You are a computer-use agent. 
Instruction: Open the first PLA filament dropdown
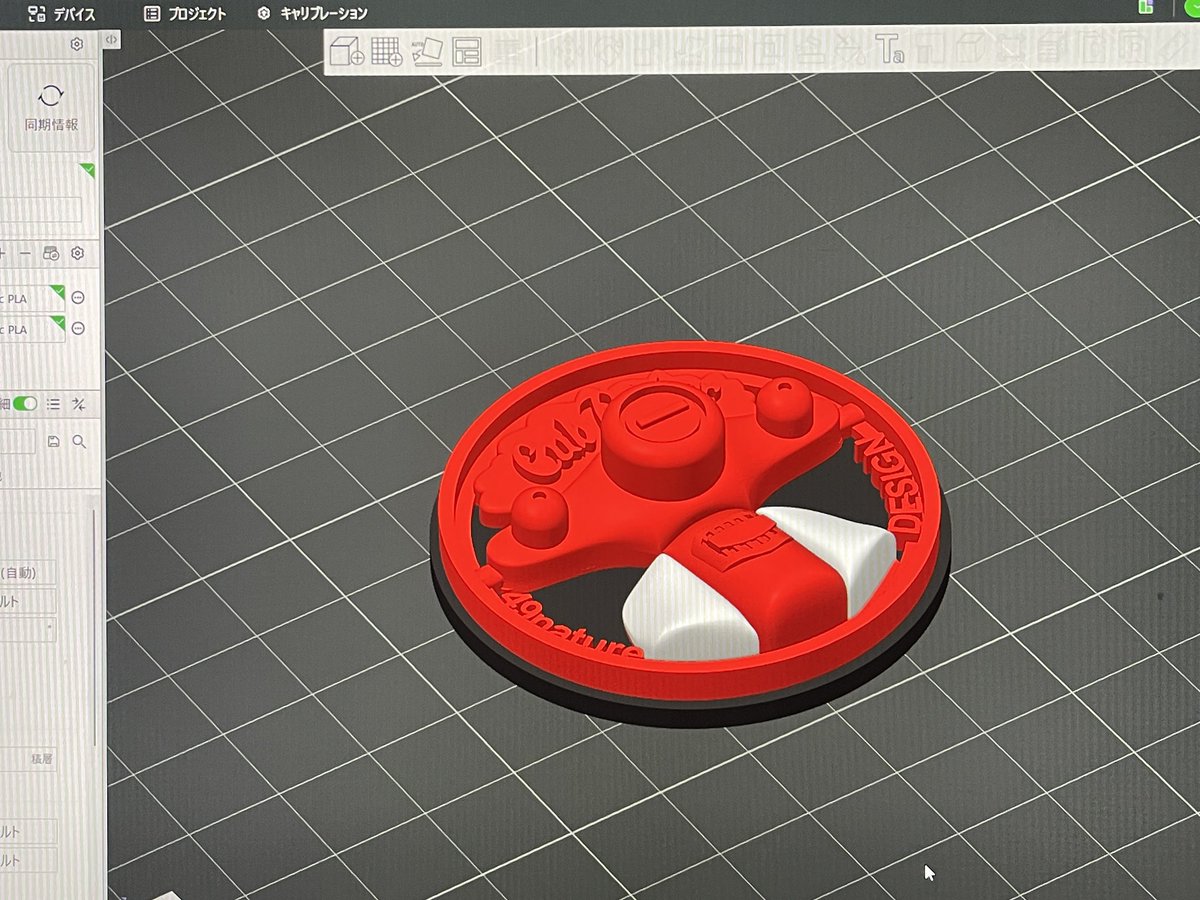point(30,298)
